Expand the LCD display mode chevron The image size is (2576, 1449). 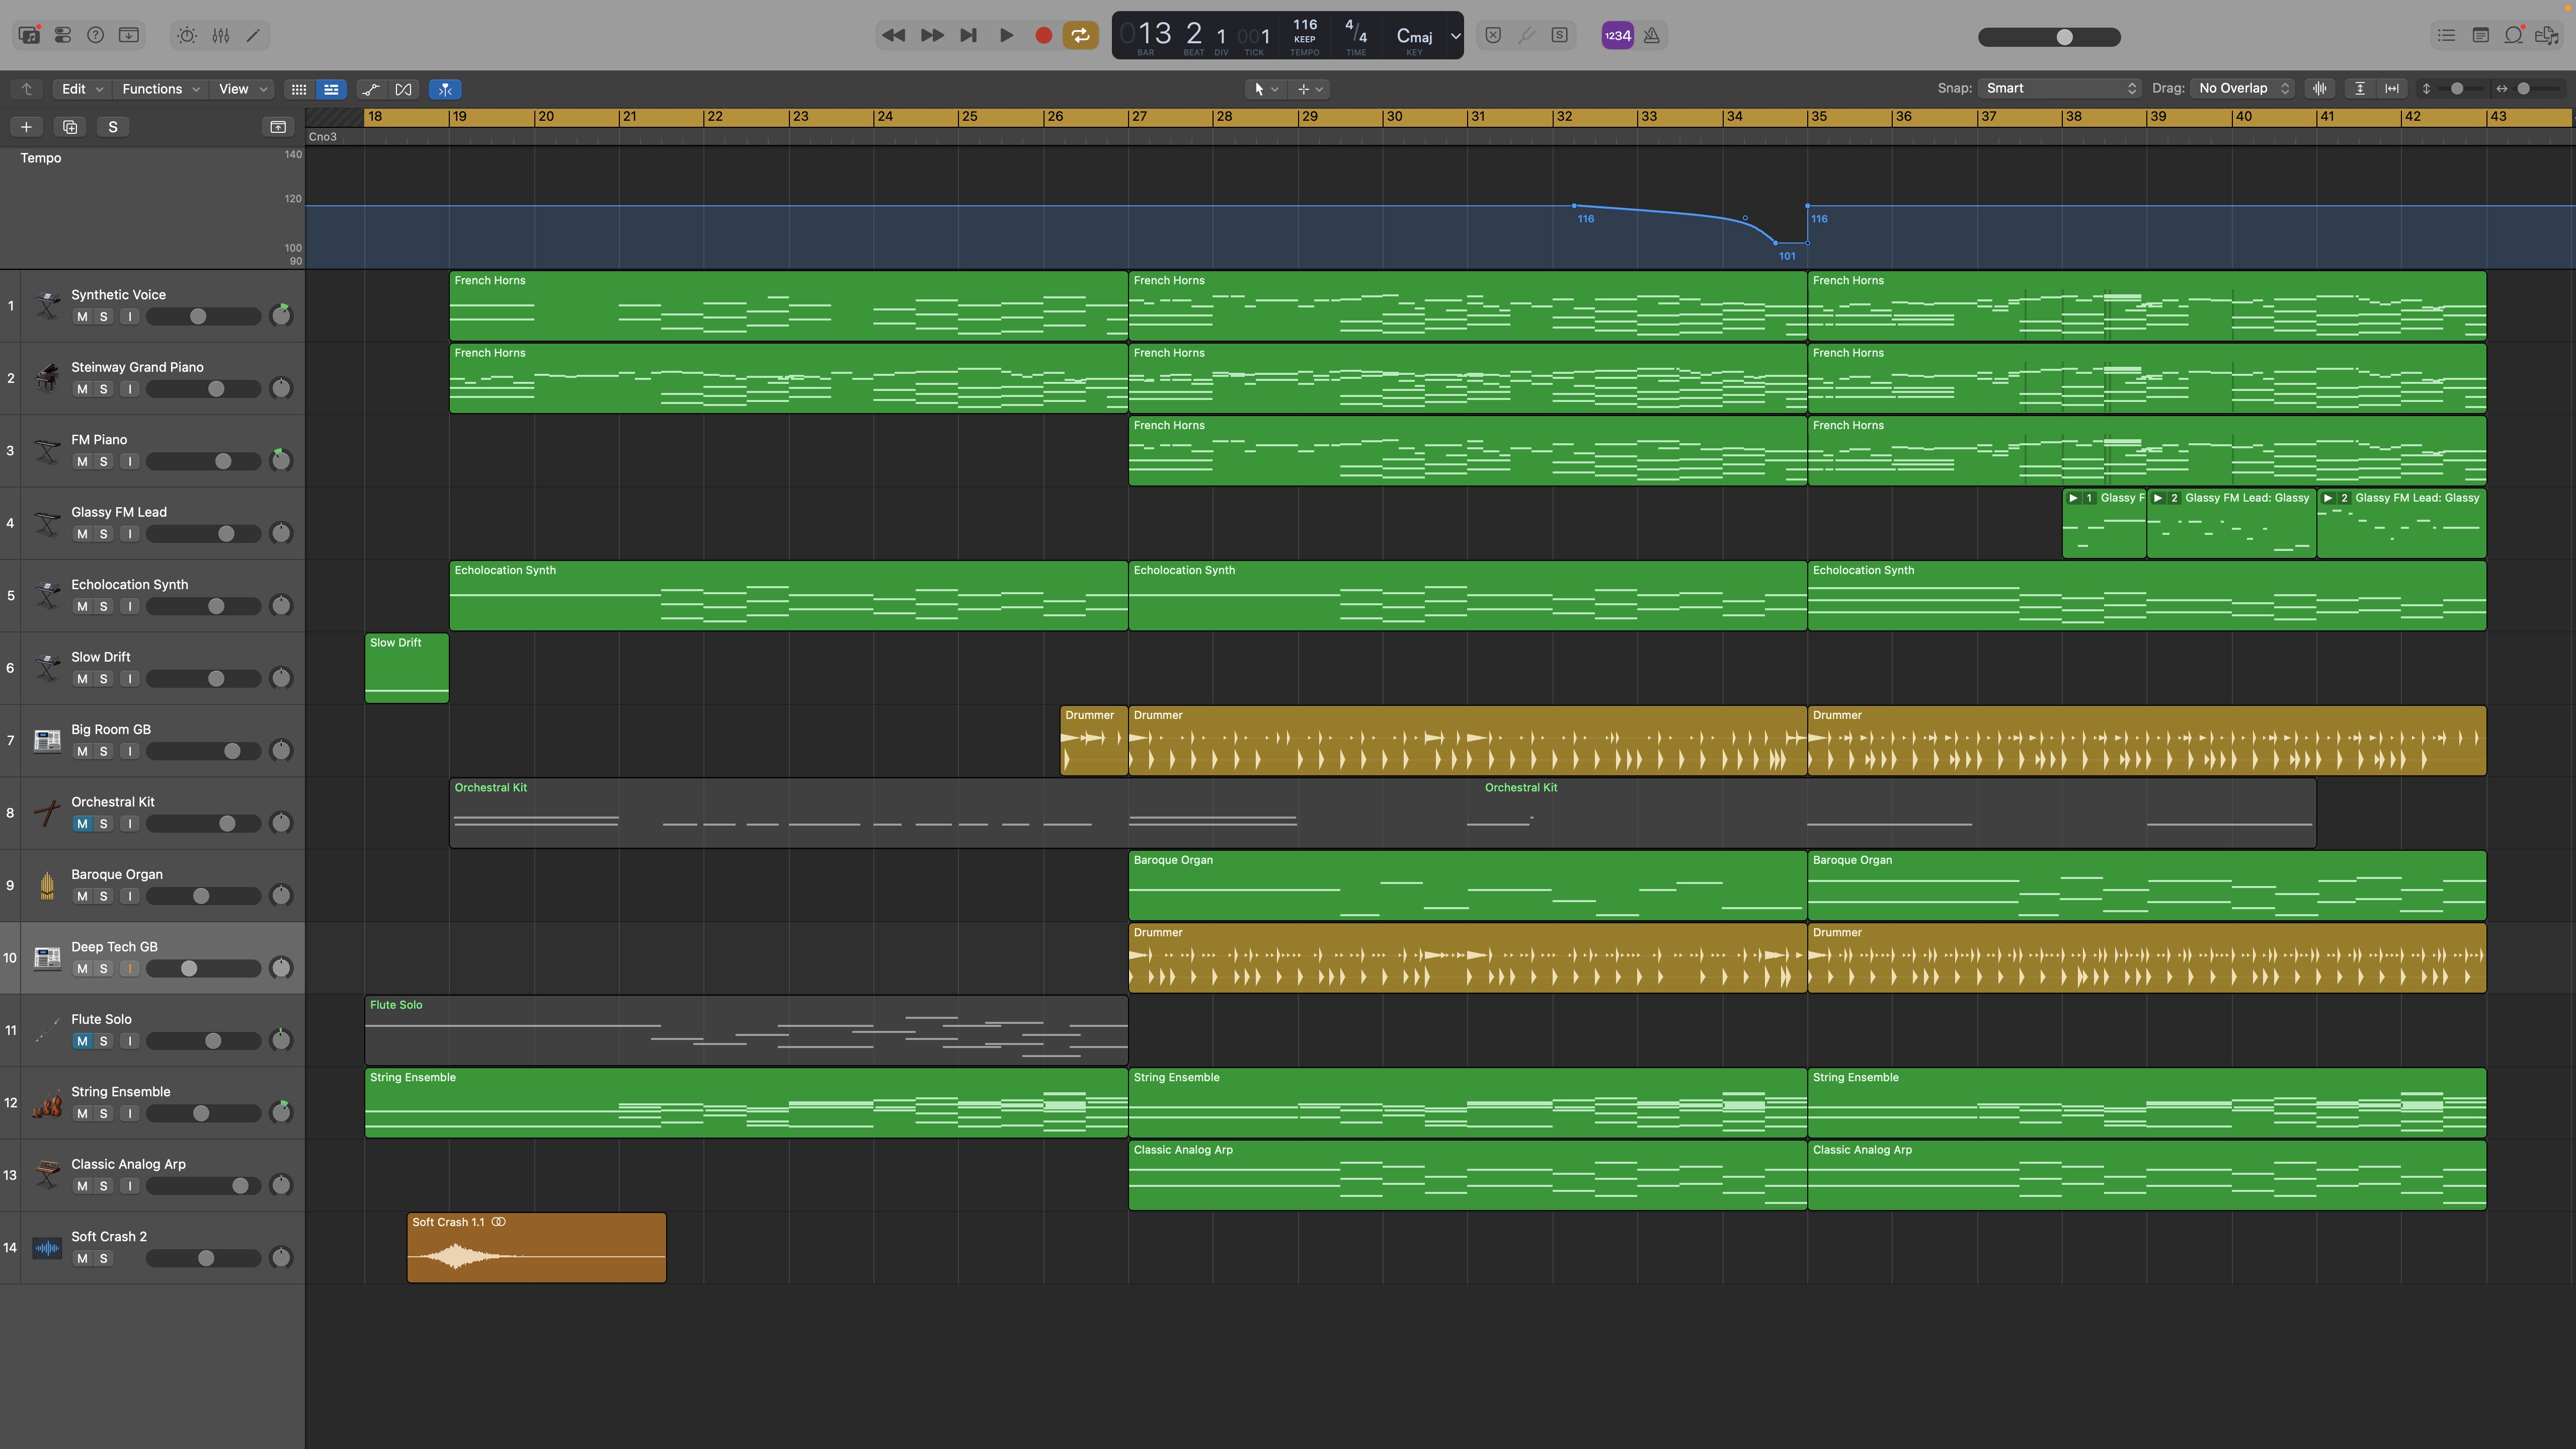click(1455, 35)
